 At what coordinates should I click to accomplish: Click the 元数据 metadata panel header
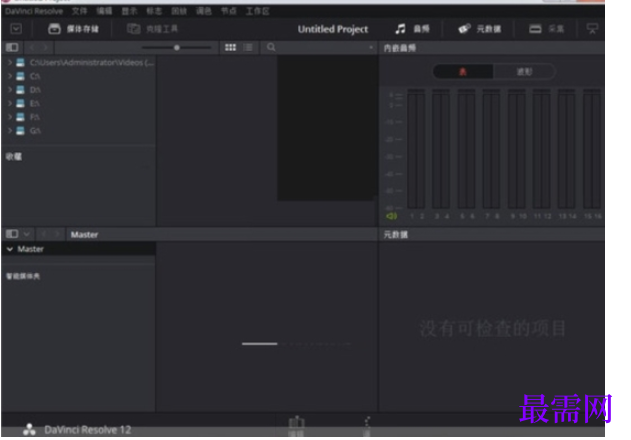[x=396, y=235]
